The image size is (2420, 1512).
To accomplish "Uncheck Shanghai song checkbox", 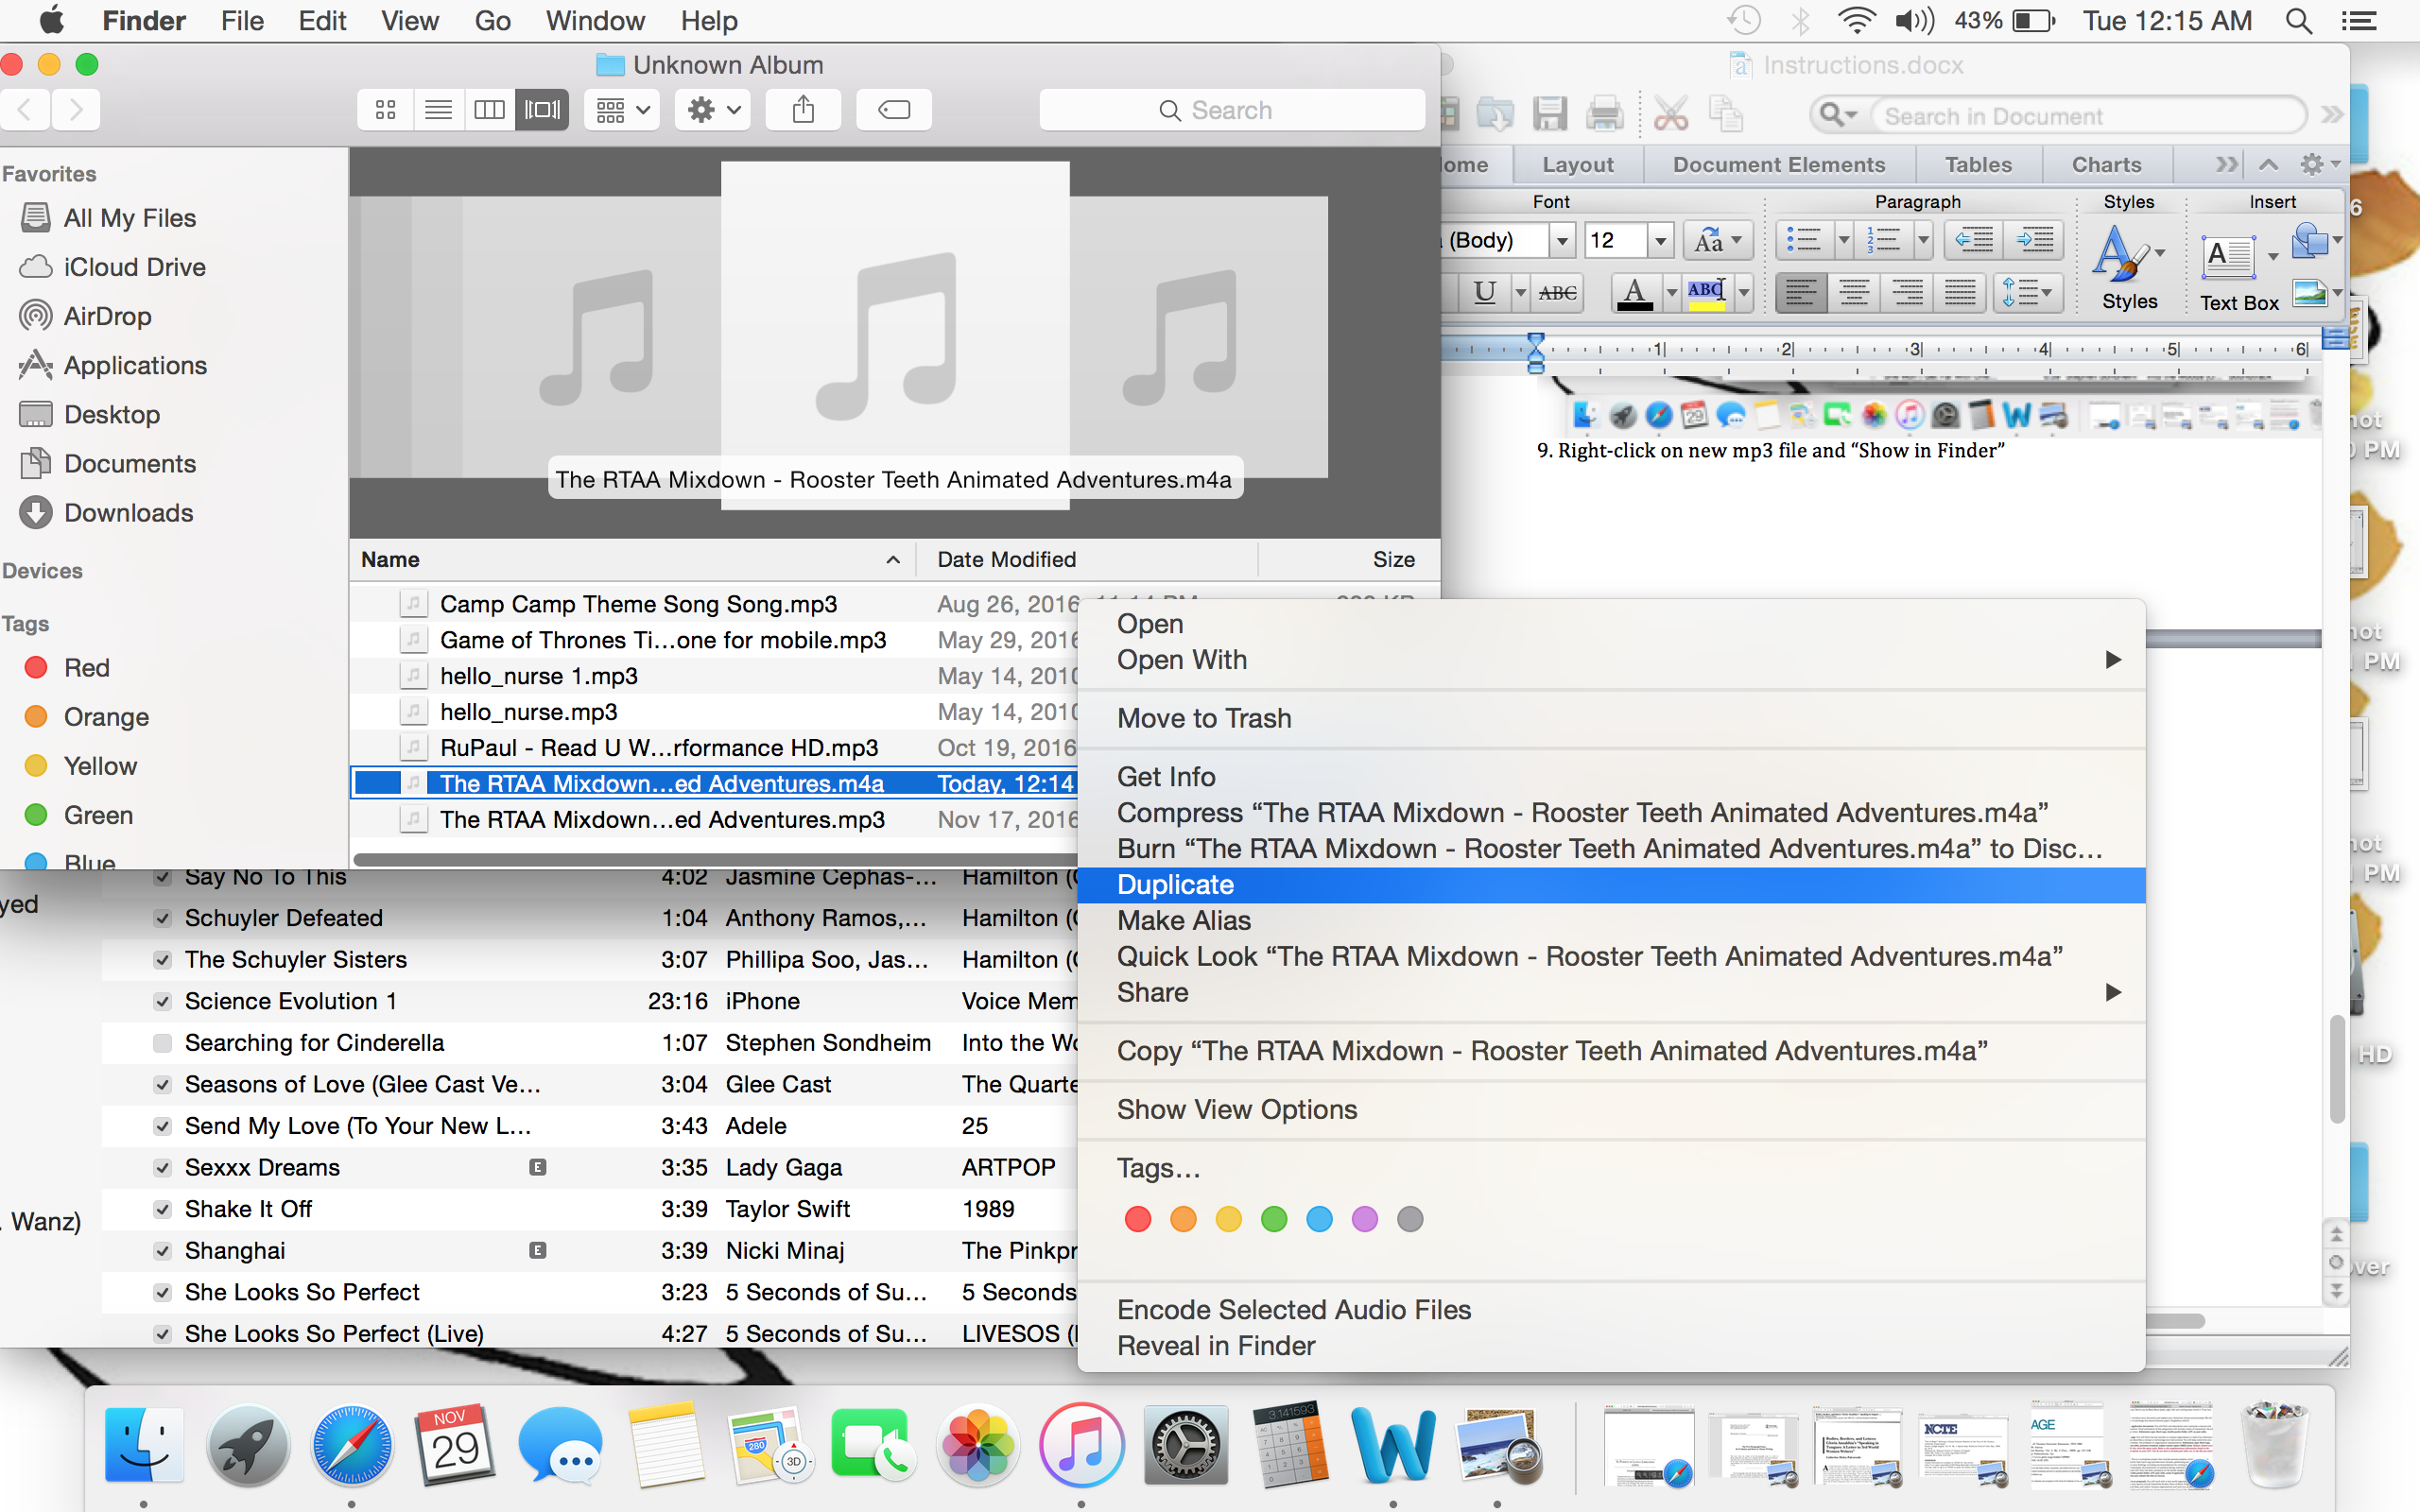I will coord(161,1251).
